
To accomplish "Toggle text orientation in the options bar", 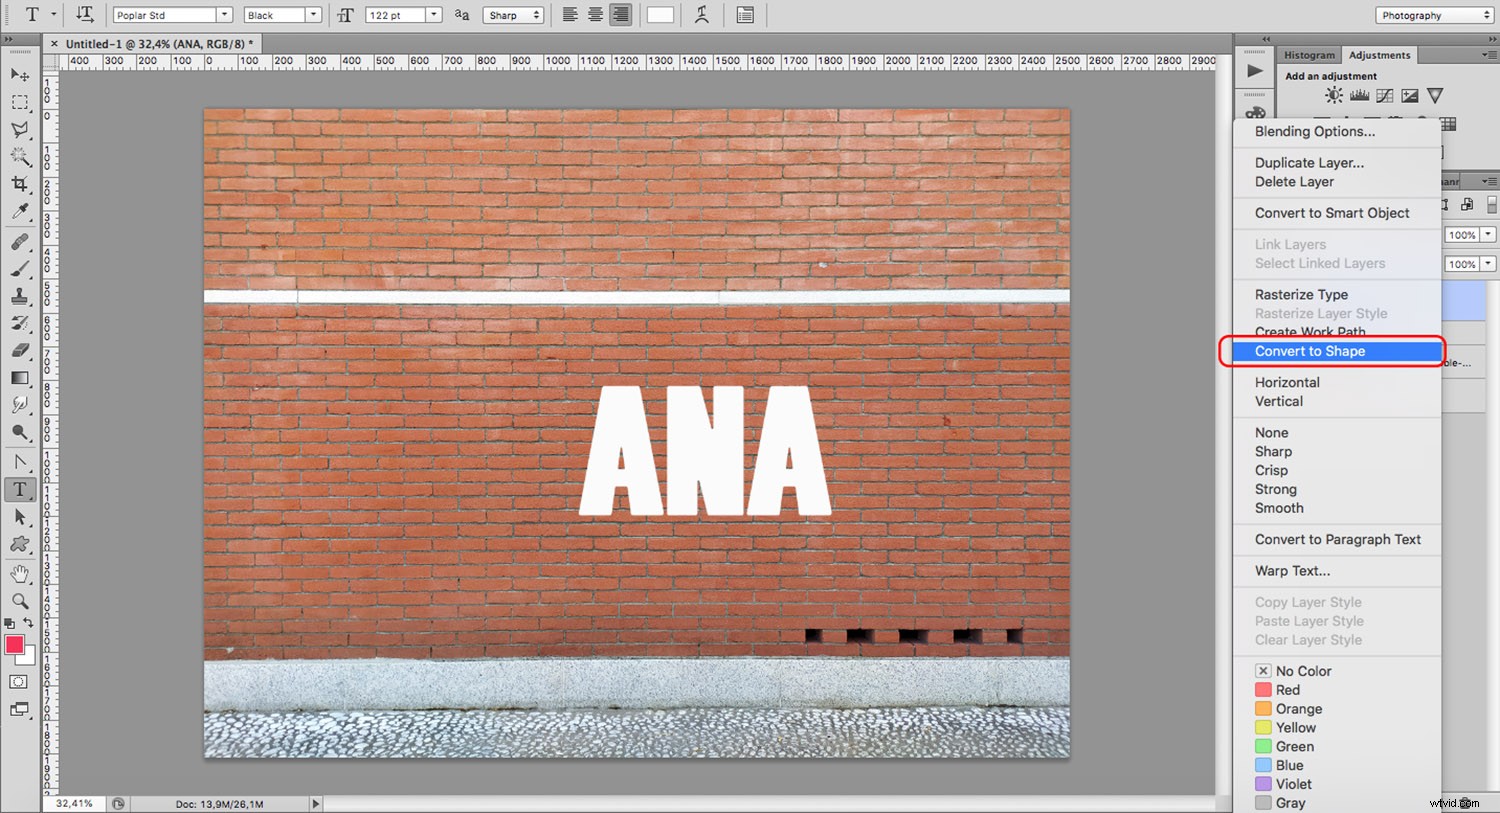I will [85, 14].
